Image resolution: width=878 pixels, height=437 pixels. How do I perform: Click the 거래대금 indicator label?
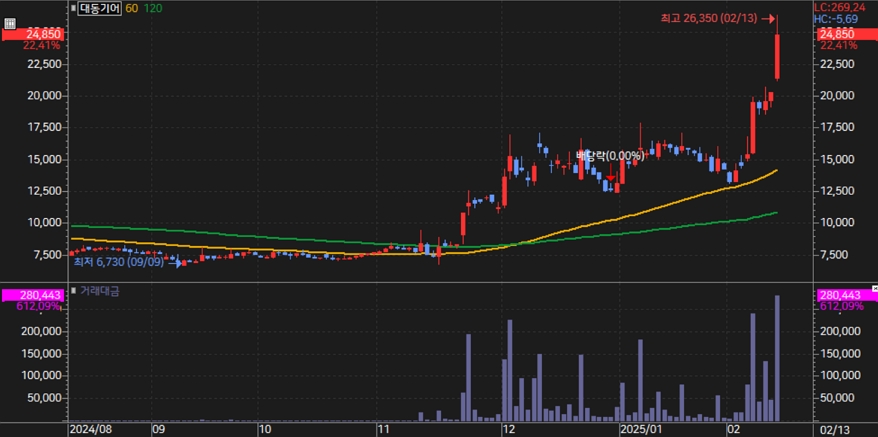[x=99, y=290]
